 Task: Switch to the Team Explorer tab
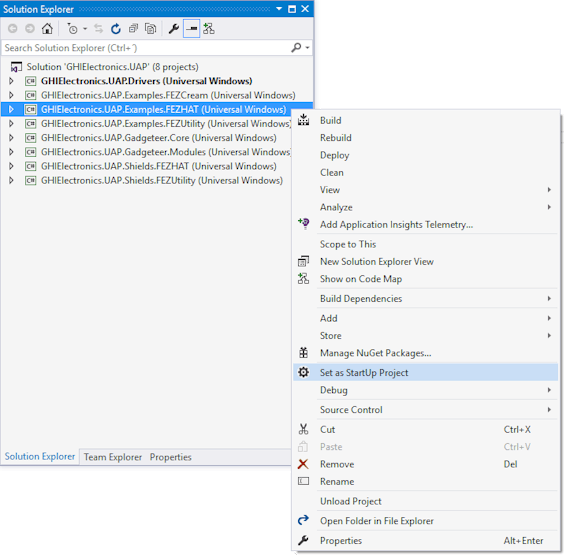tap(113, 457)
